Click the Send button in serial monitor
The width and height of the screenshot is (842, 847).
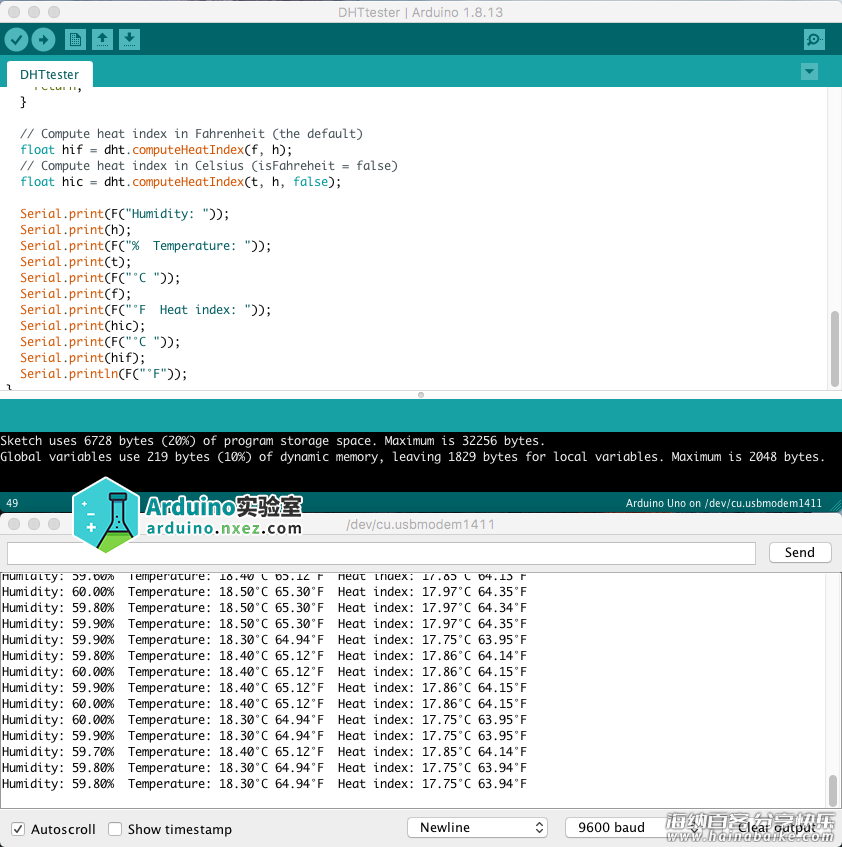(x=799, y=552)
